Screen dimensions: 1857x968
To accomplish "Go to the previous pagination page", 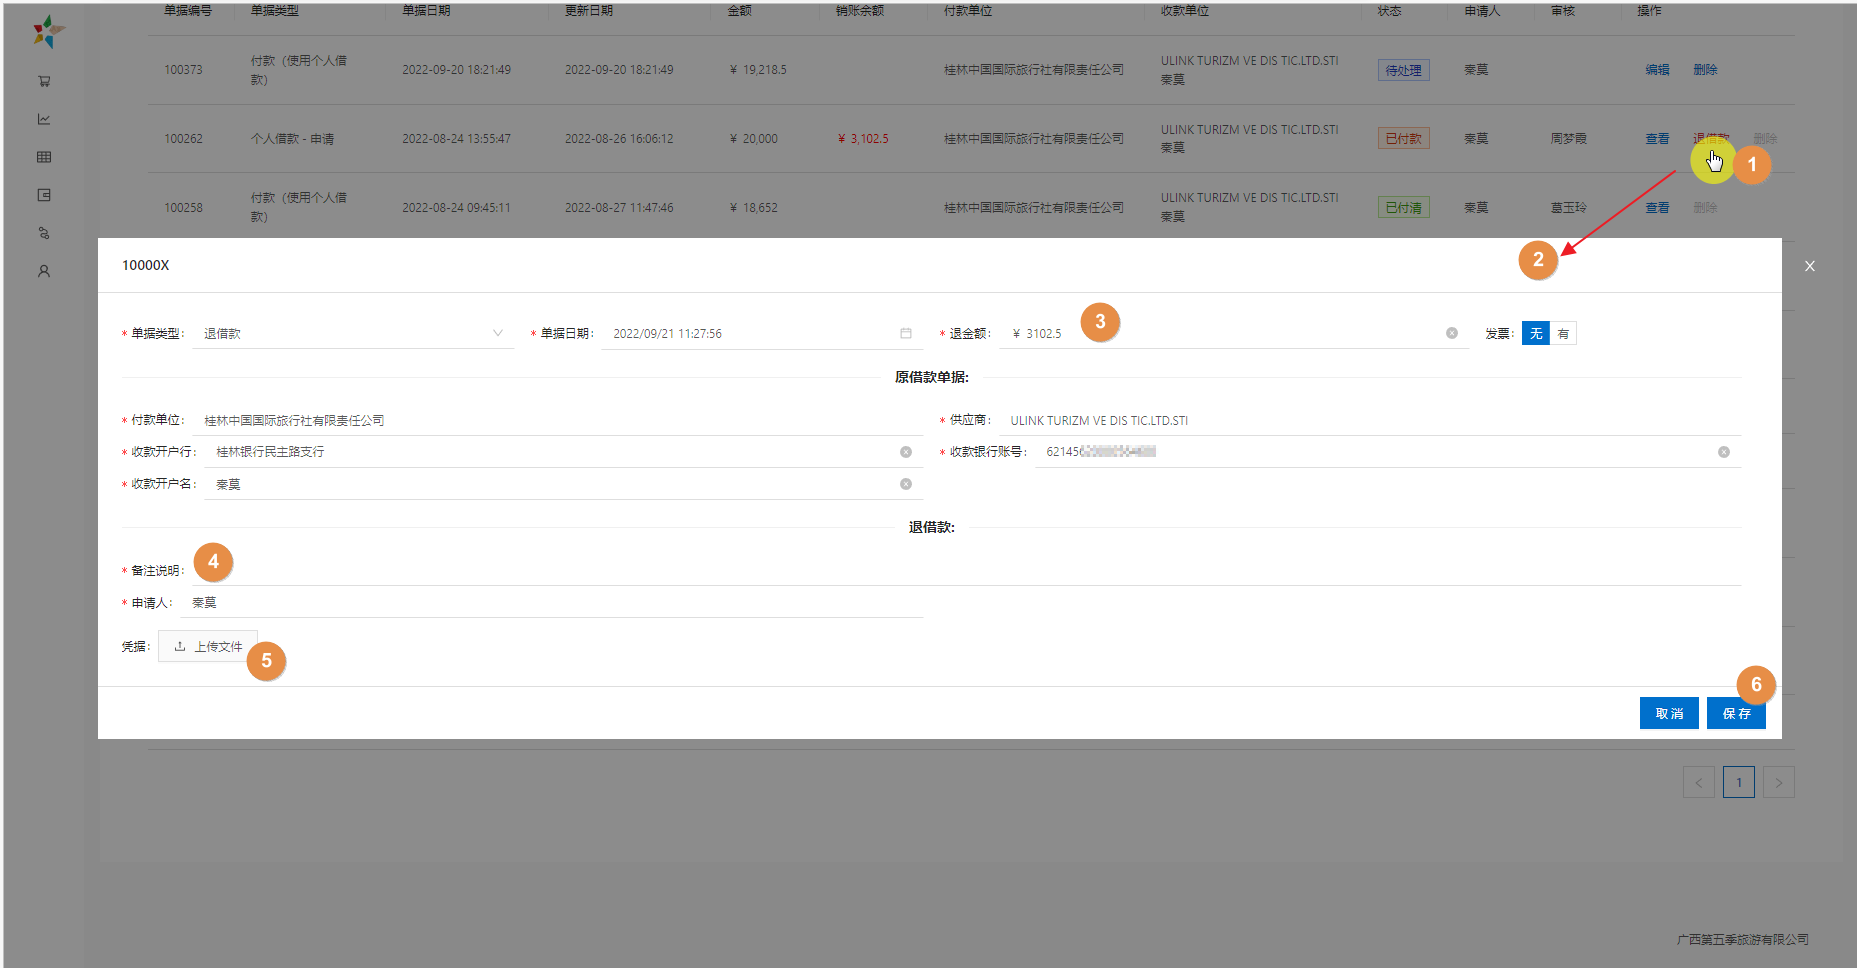I will [x=1698, y=782].
